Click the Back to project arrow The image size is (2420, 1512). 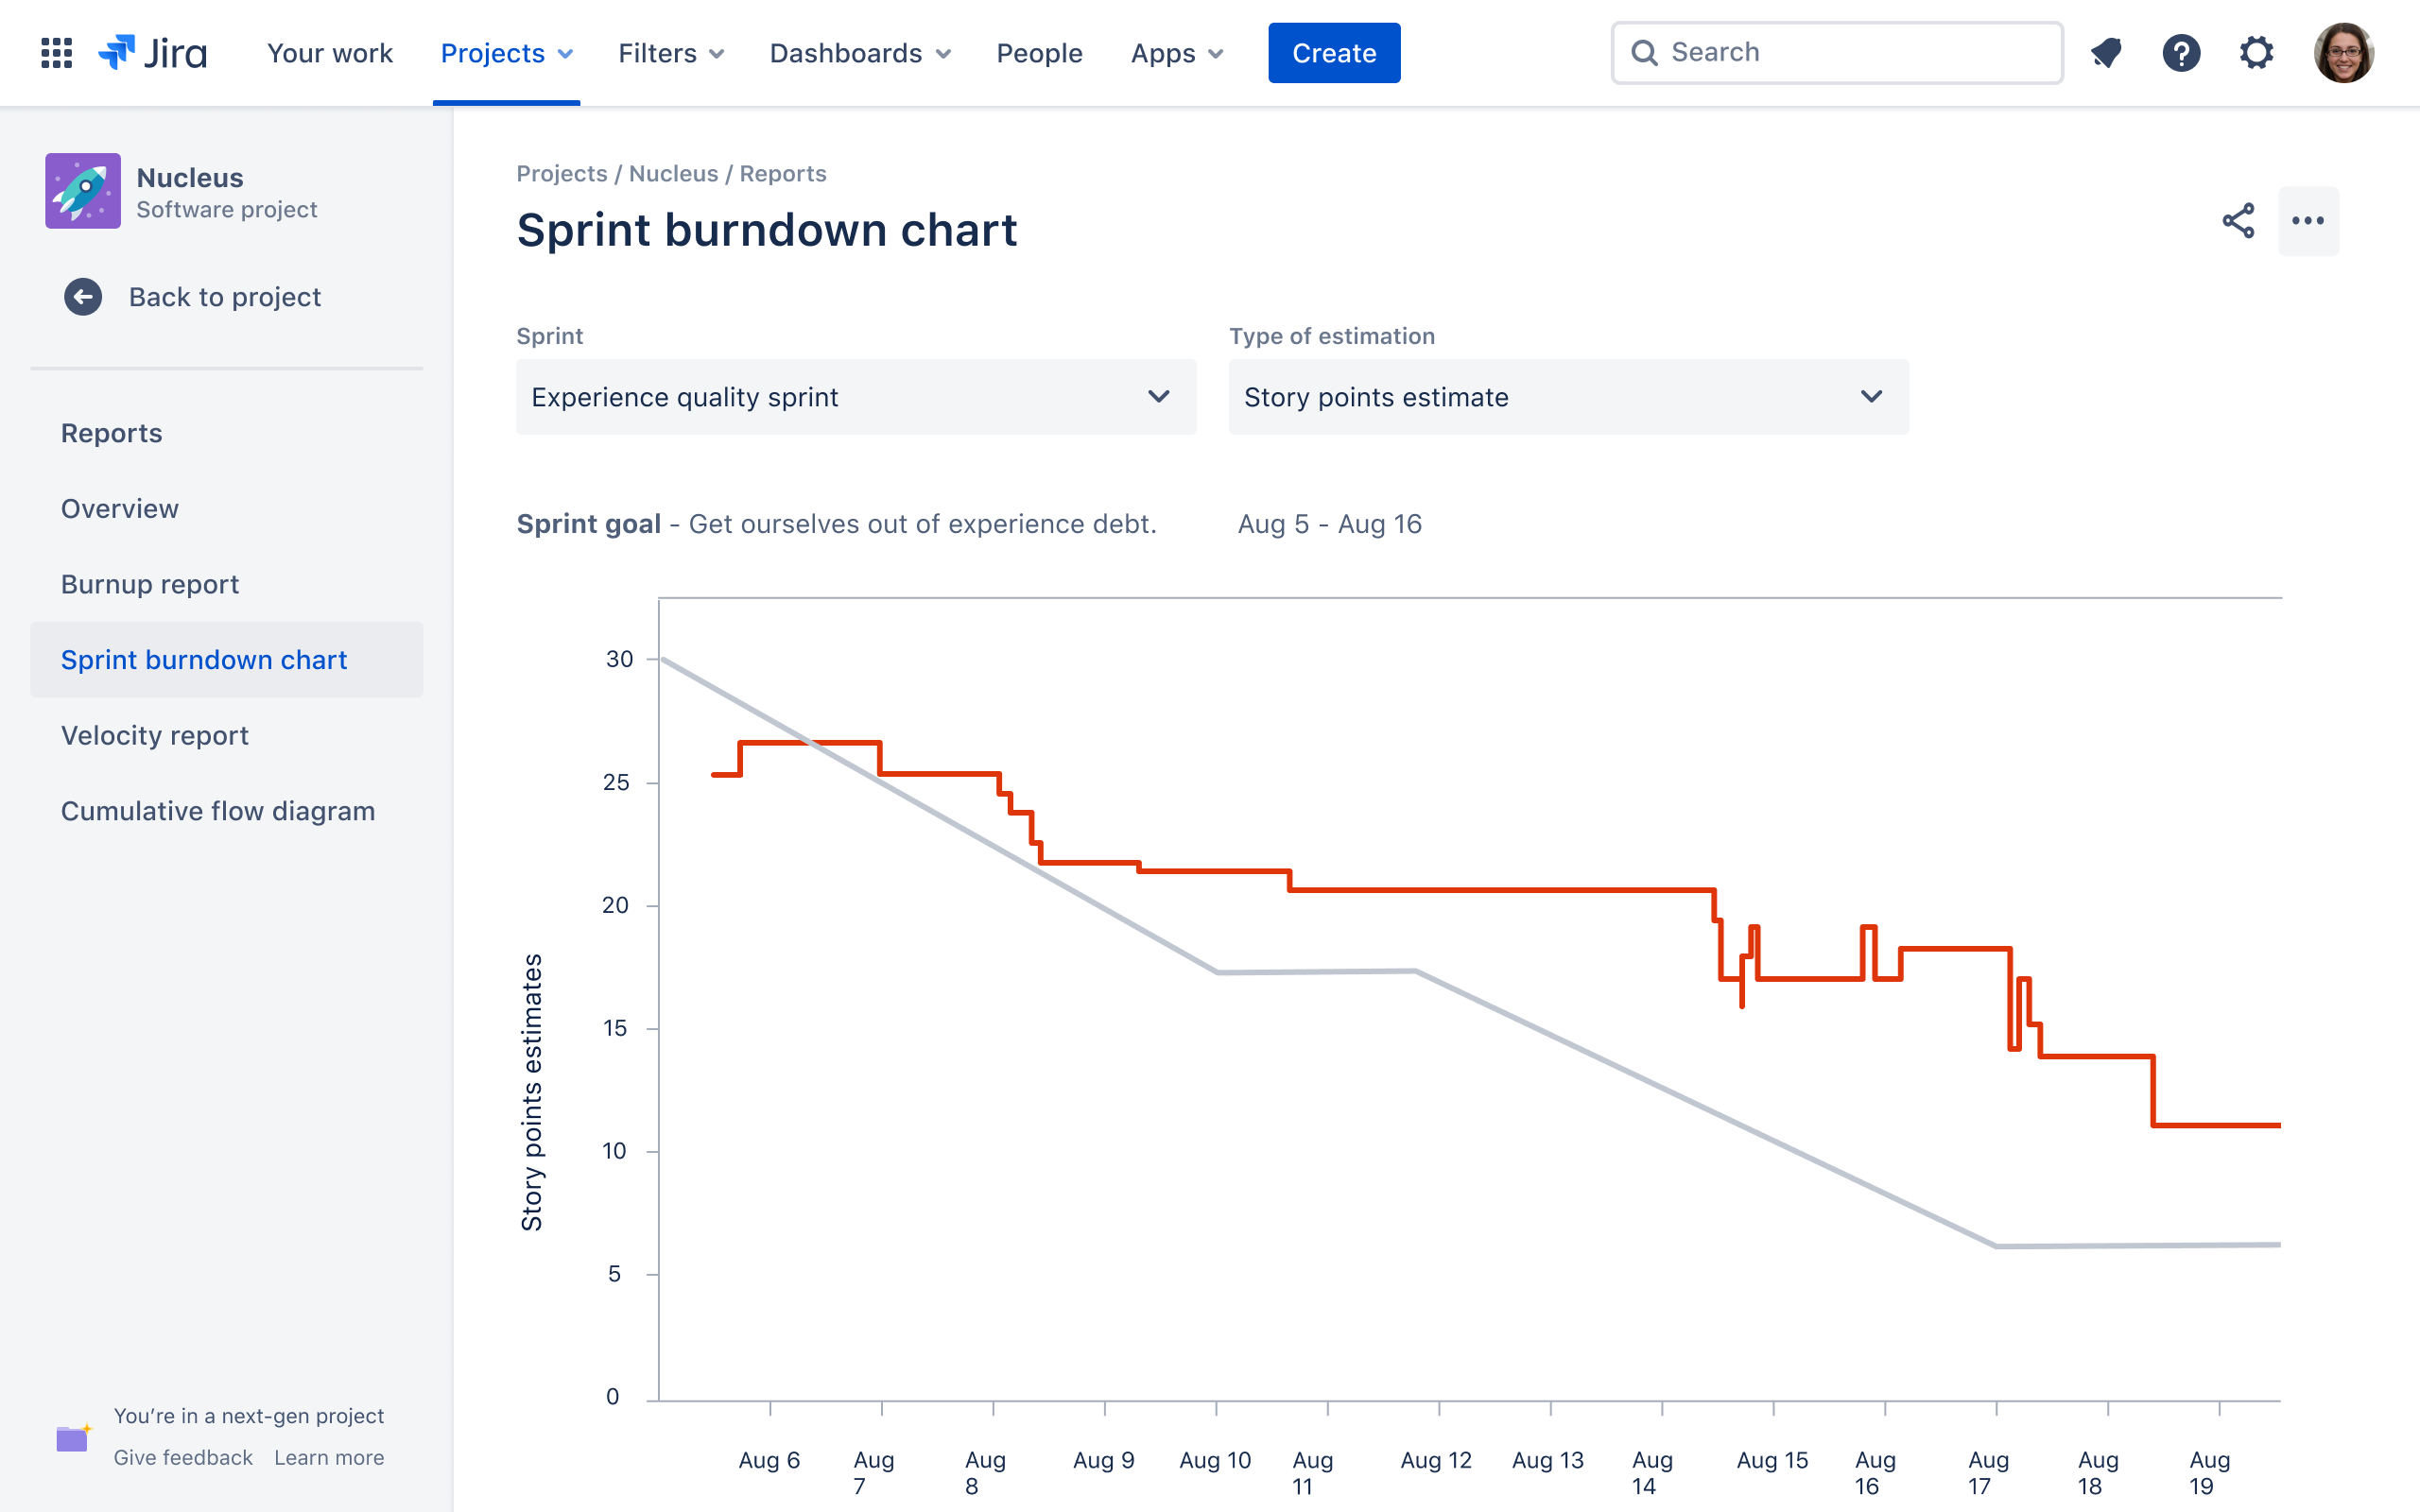point(83,296)
